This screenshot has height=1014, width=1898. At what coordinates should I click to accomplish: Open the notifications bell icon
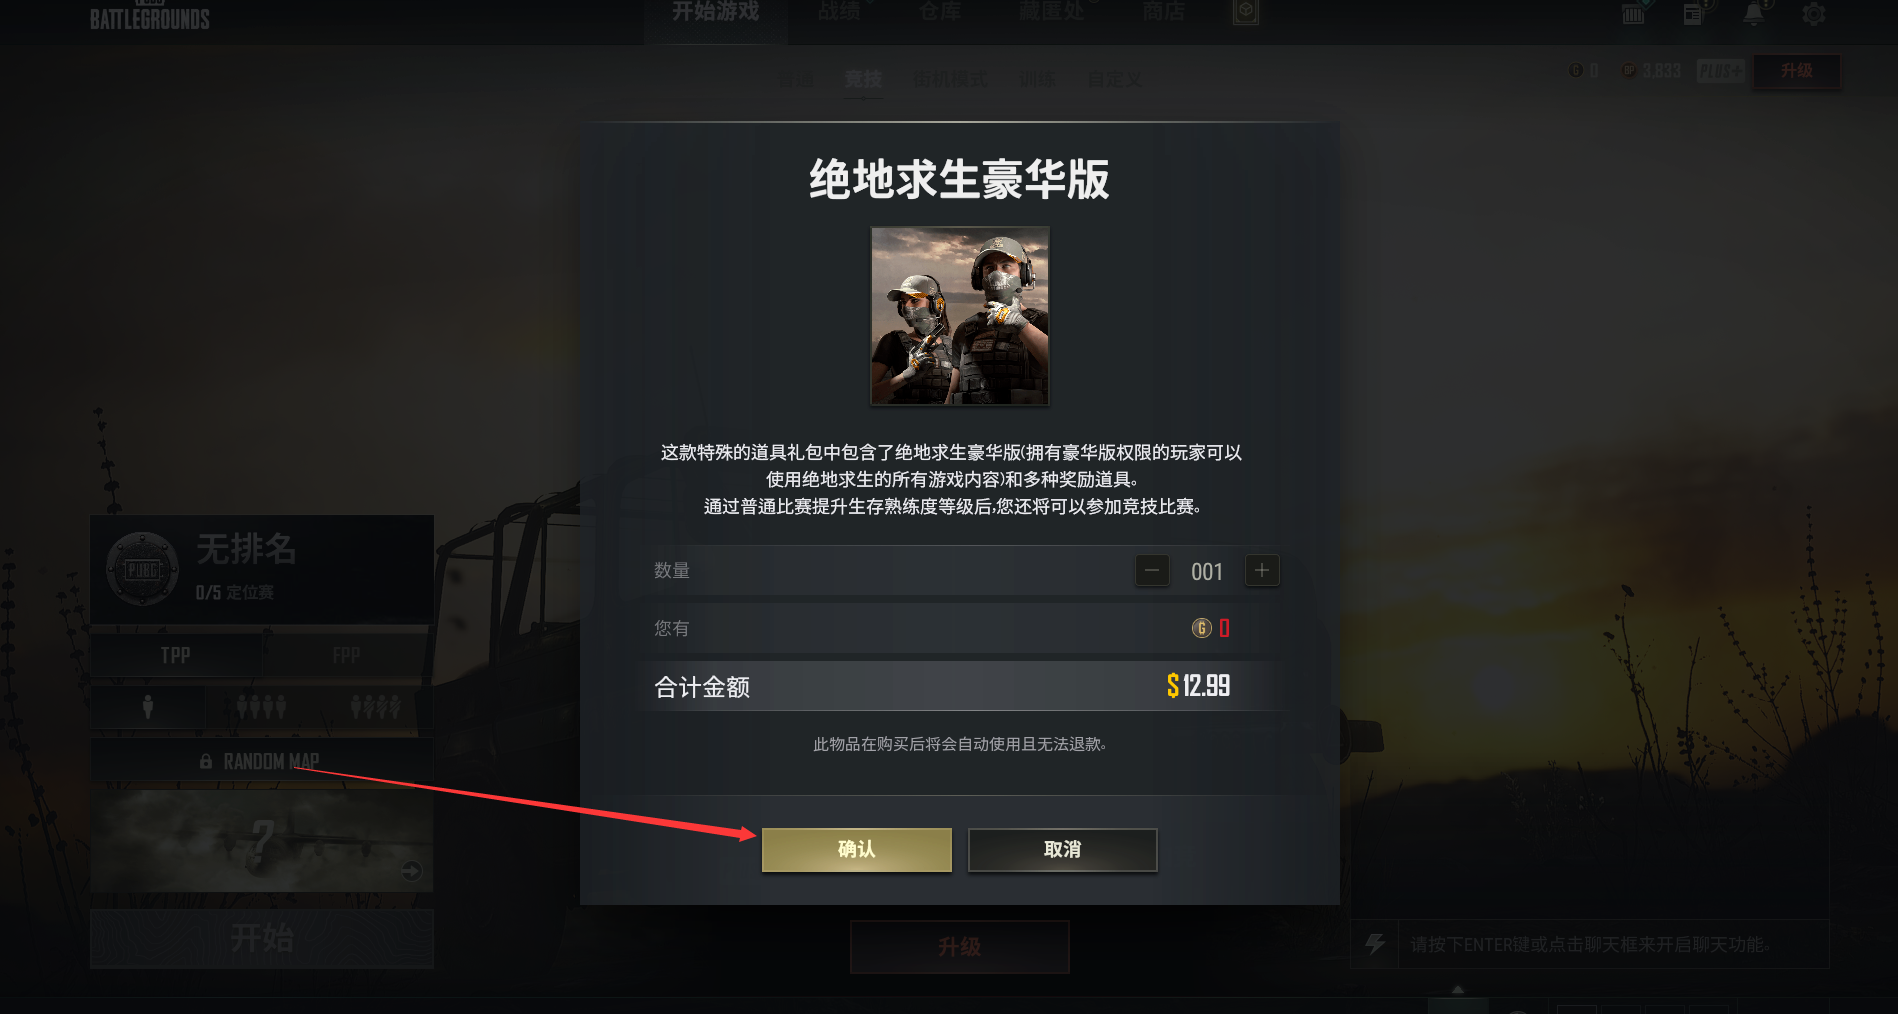click(x=1754, y=14)
